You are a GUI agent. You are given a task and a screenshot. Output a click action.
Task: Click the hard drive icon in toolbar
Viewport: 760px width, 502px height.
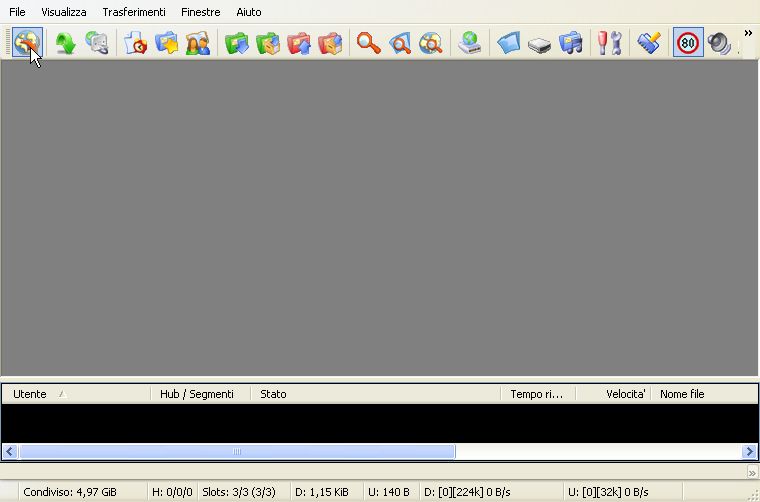coord(540,44)
